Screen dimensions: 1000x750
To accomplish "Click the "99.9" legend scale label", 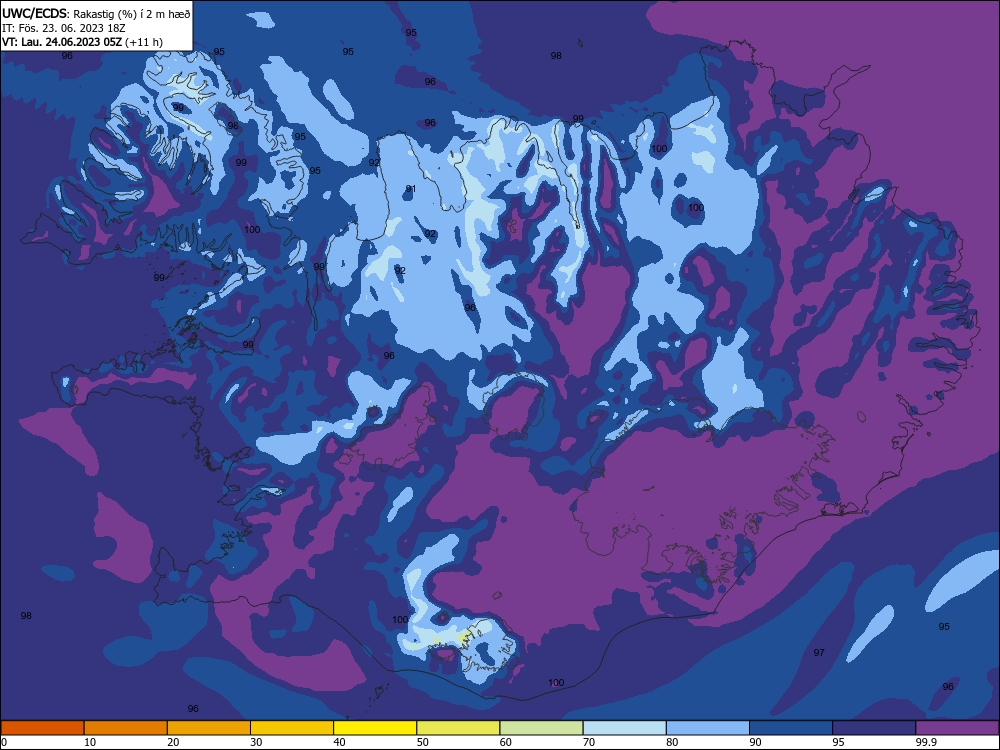I will coord(926,742).
